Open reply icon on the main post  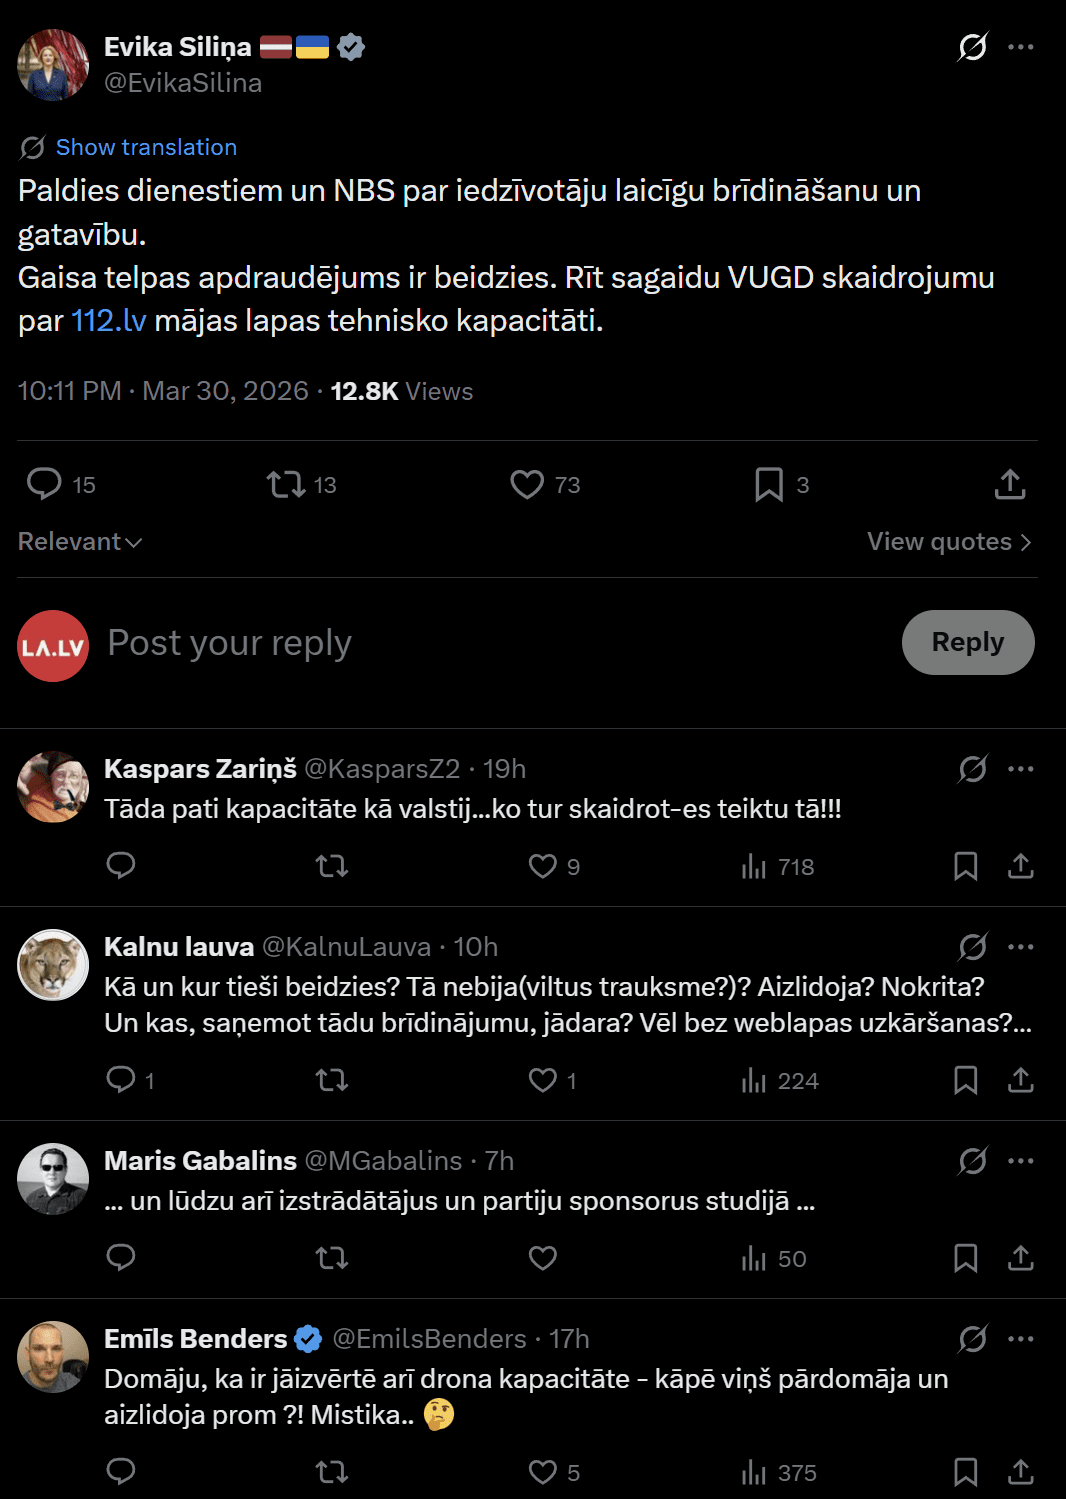tap(44, 485)
